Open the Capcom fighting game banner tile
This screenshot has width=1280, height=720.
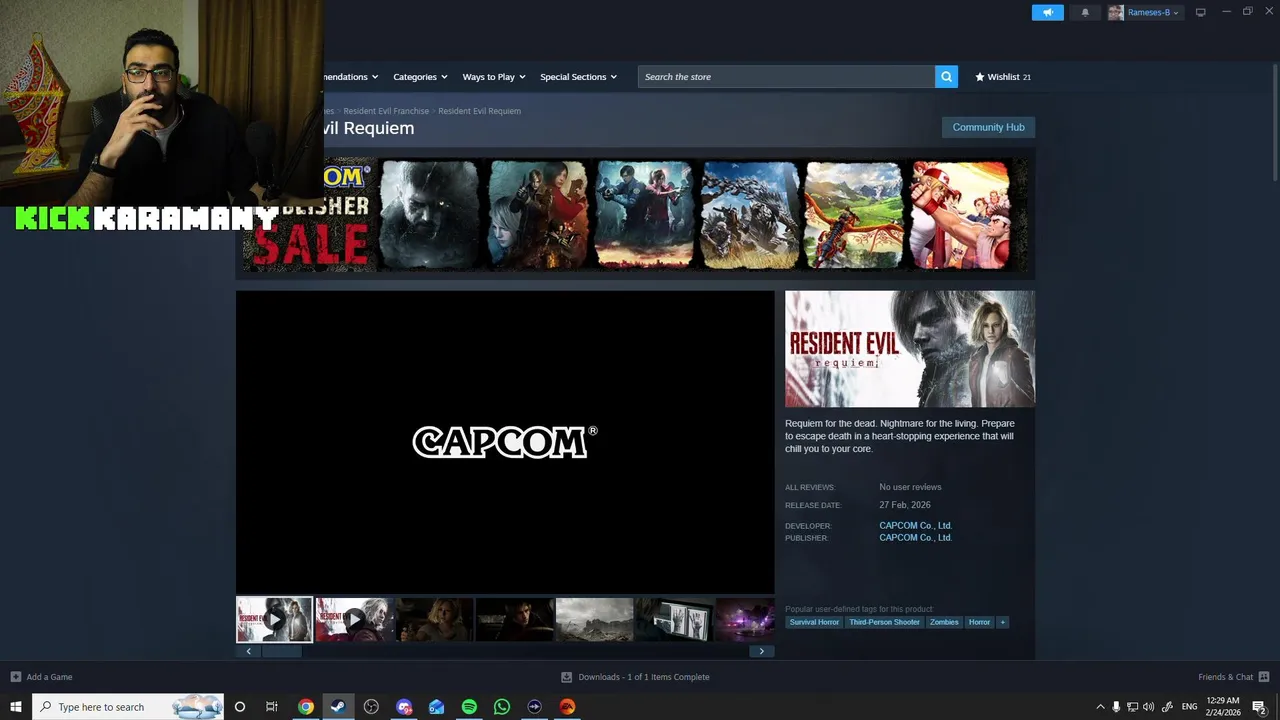pyautogui.click(x=960, y=215)
